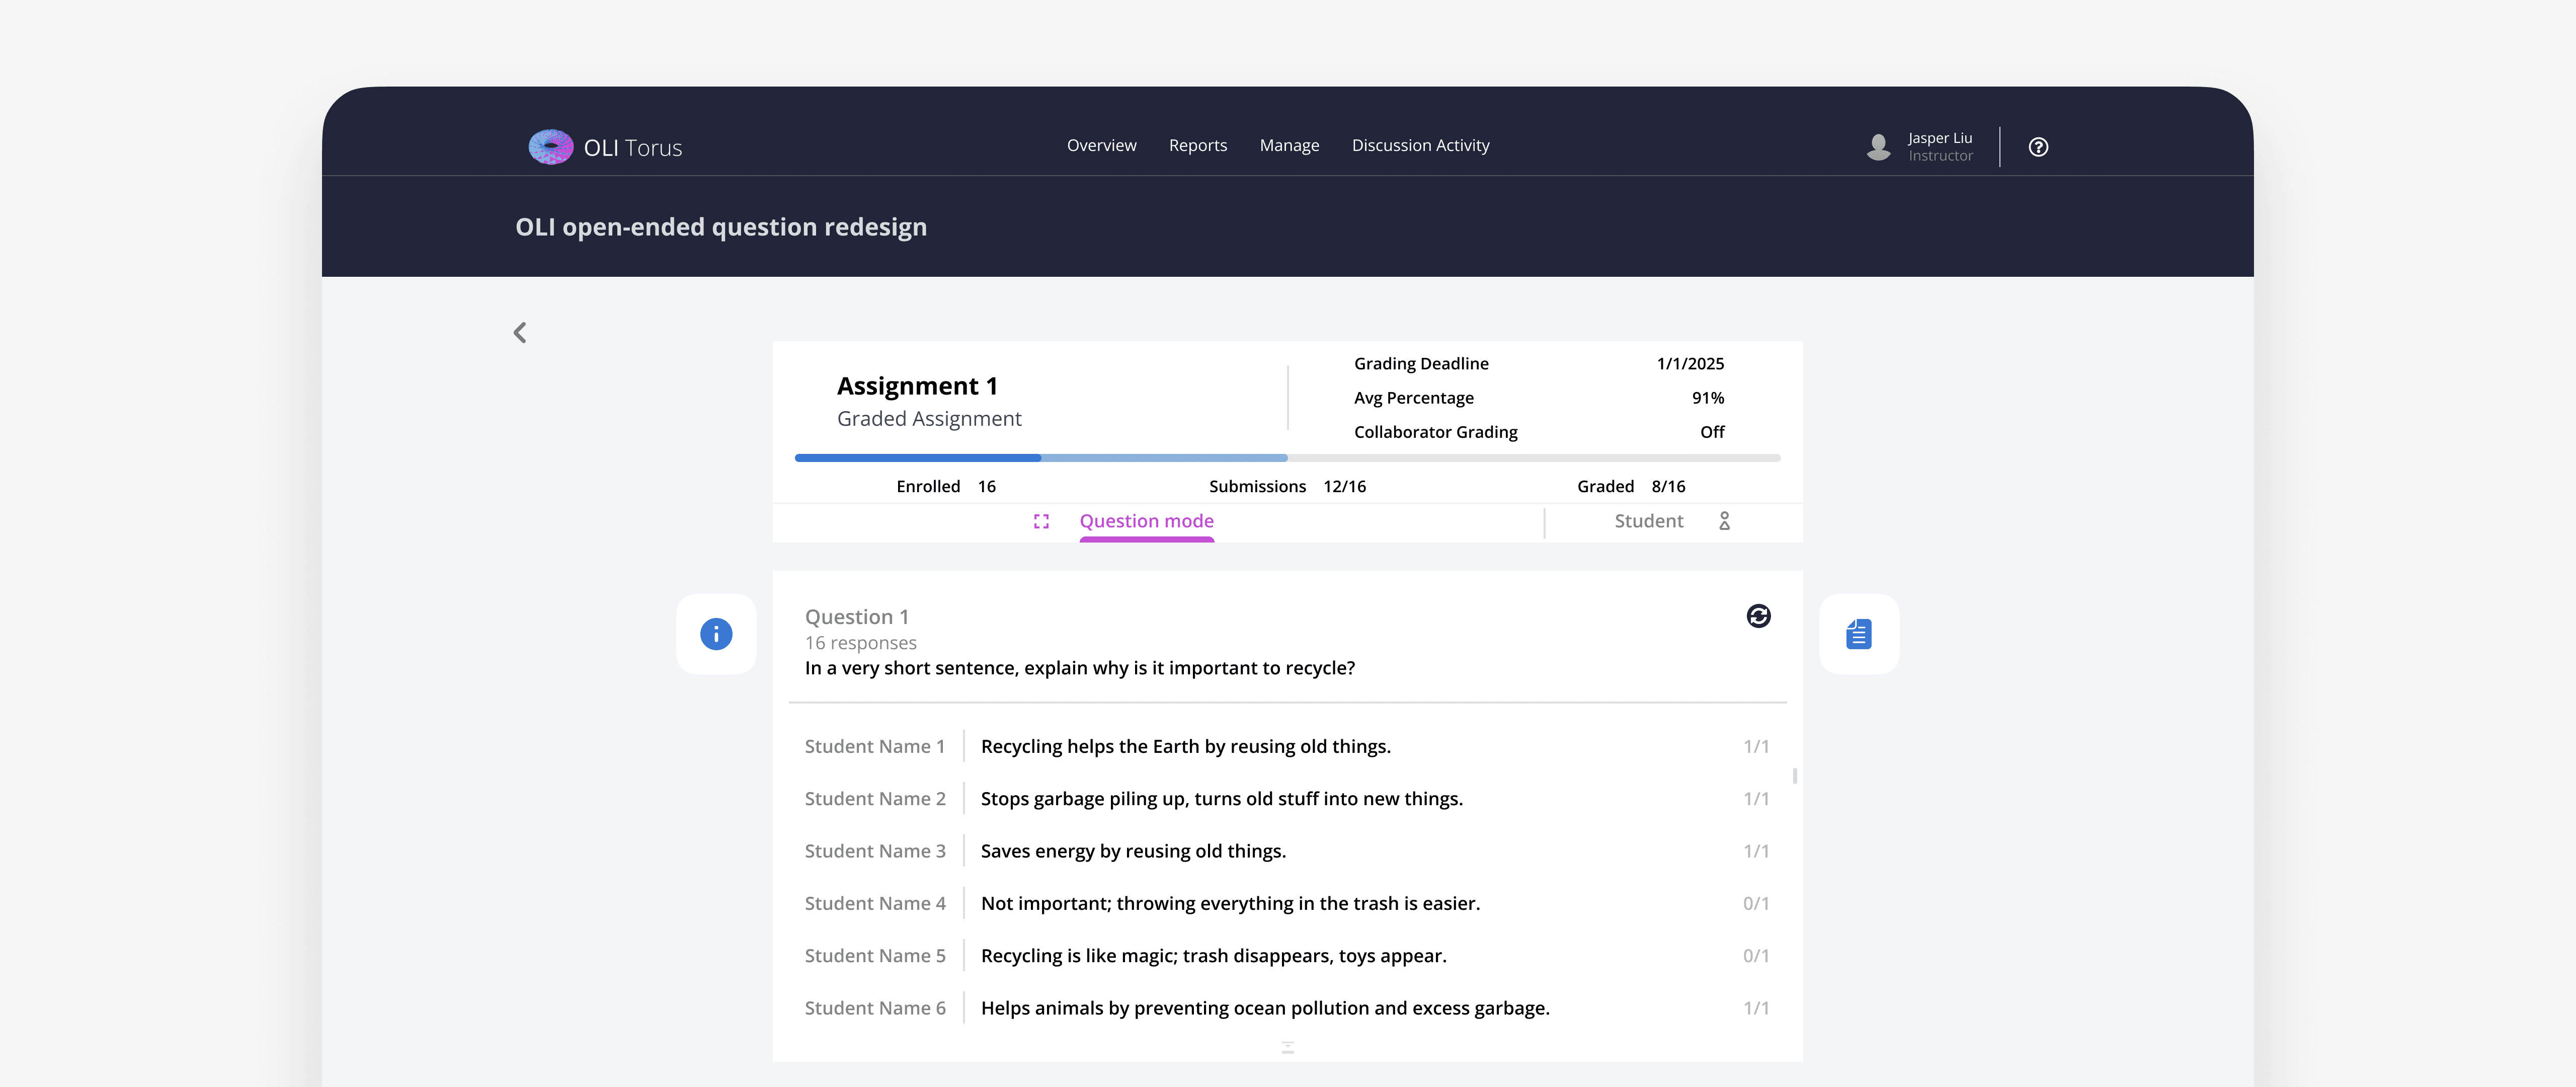
Task: Switch to the Question mode tab
Action: point(1146,521)
